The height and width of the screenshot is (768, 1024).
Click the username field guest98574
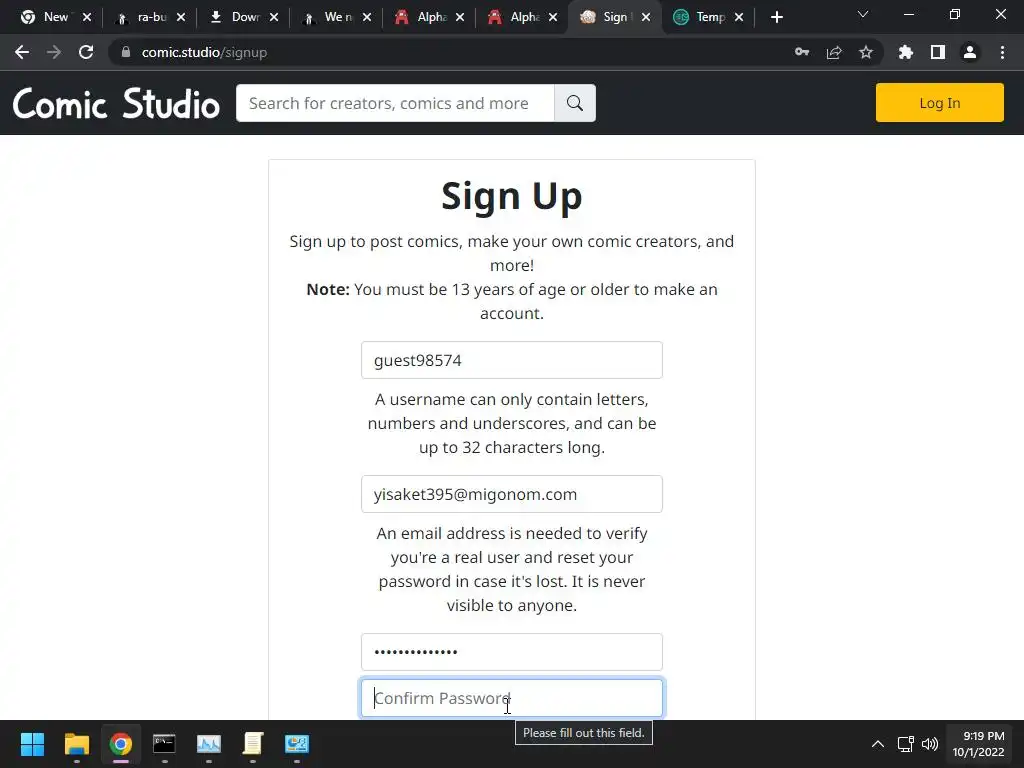[511, 360]
